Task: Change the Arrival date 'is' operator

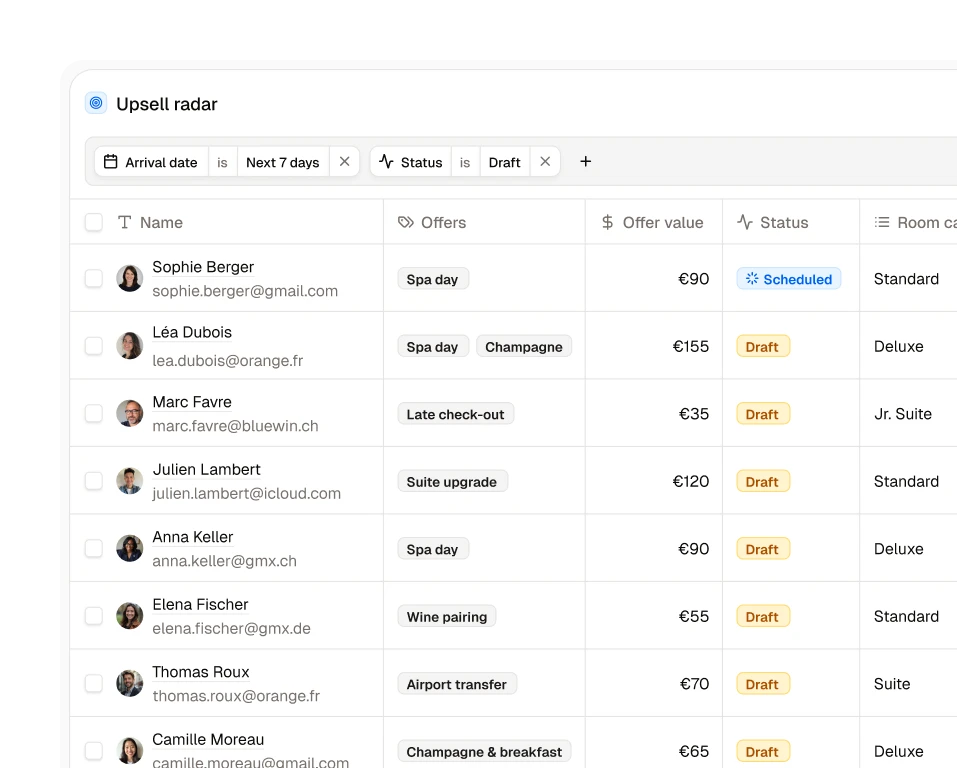Action: coord(222,162)
